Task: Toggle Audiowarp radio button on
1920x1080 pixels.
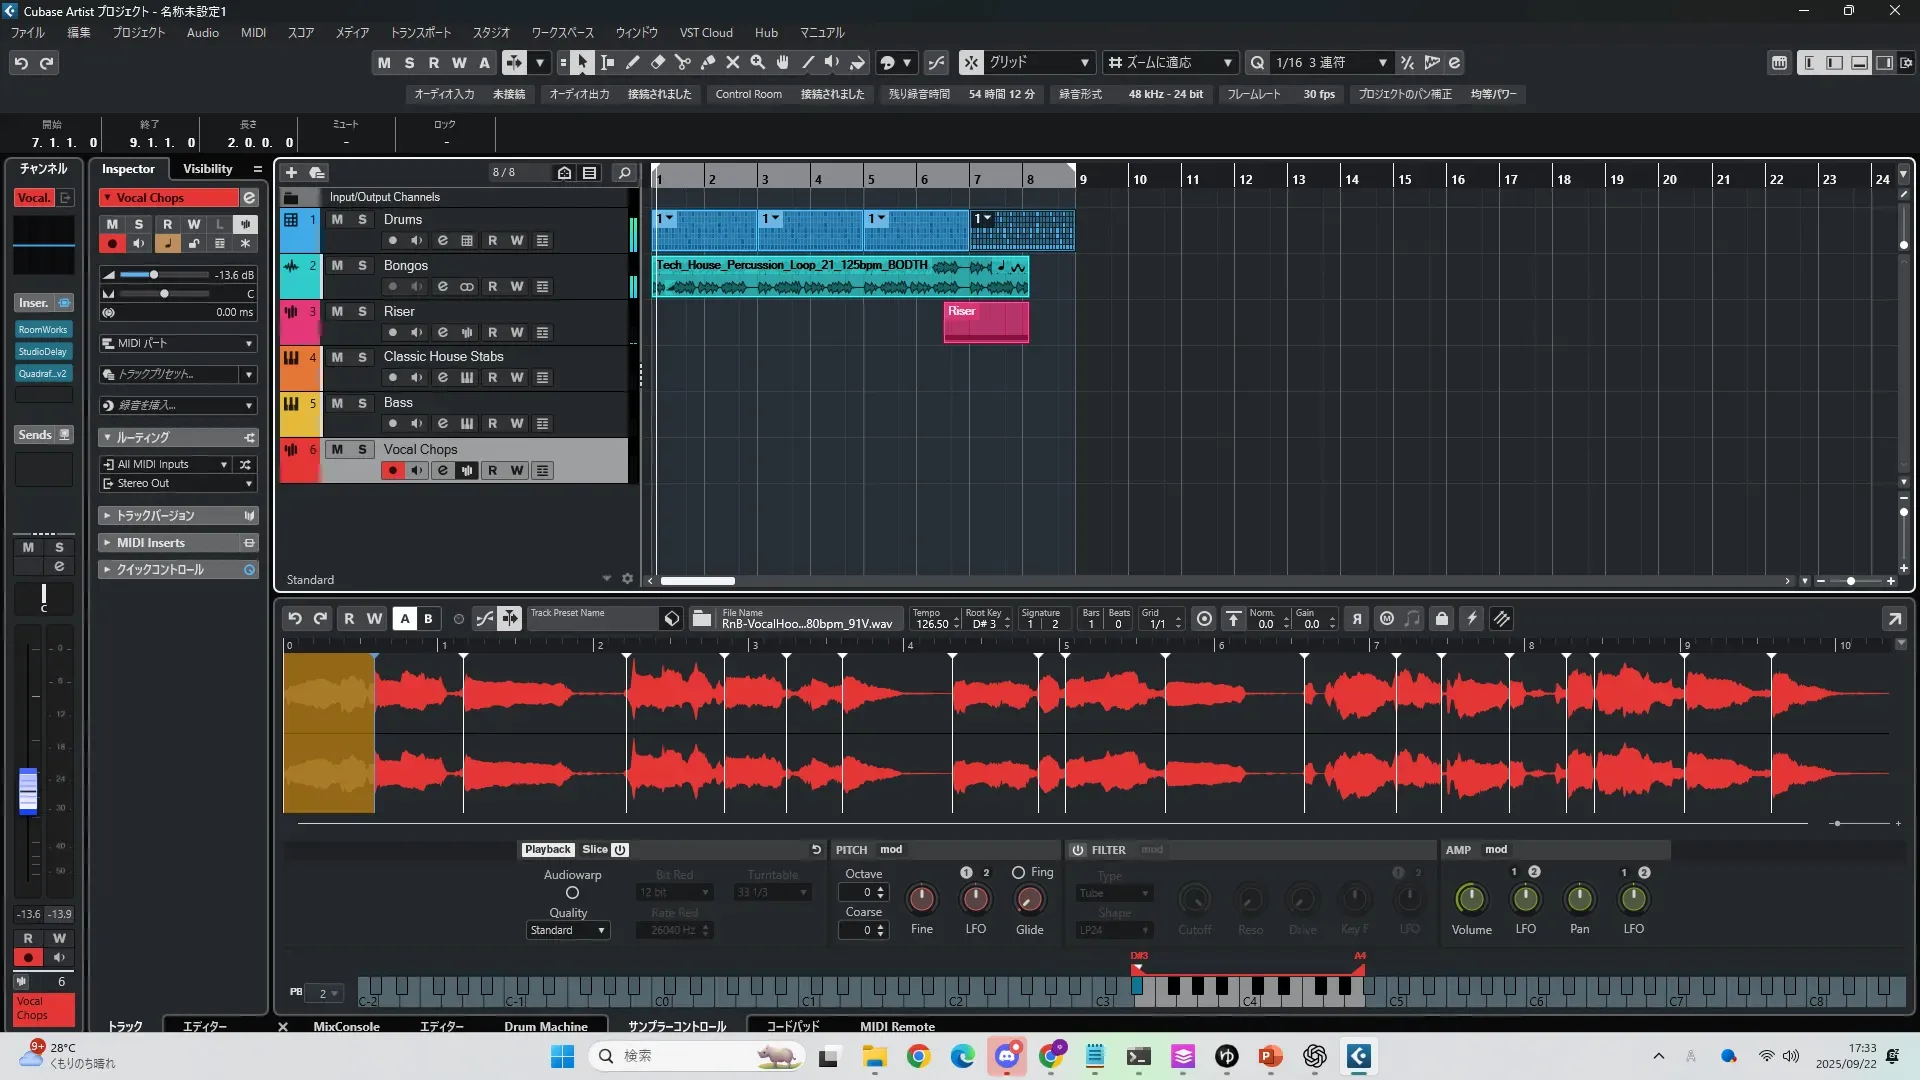Action: click(572, 893)
